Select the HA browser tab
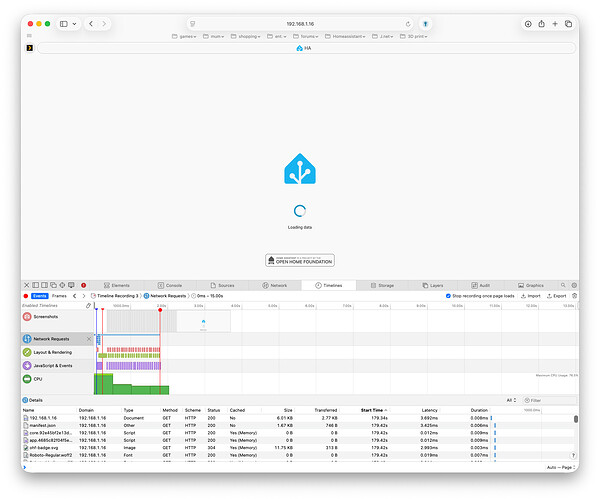 coord(306,48)
